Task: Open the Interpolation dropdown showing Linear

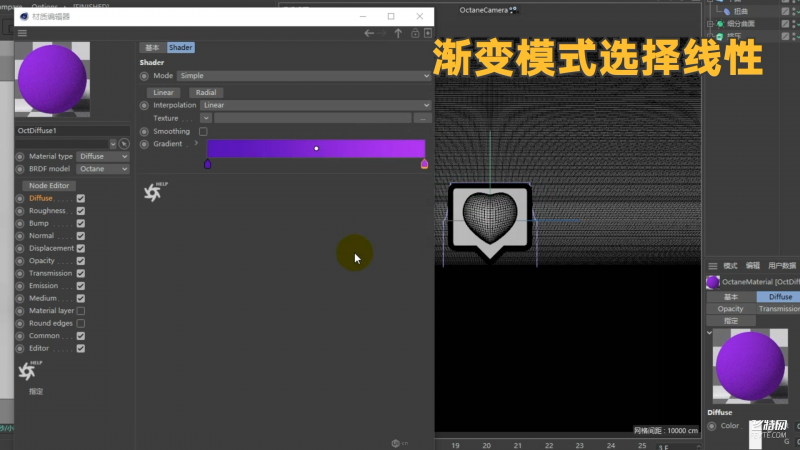Action: pyautogui.click(x=315, y=105)
